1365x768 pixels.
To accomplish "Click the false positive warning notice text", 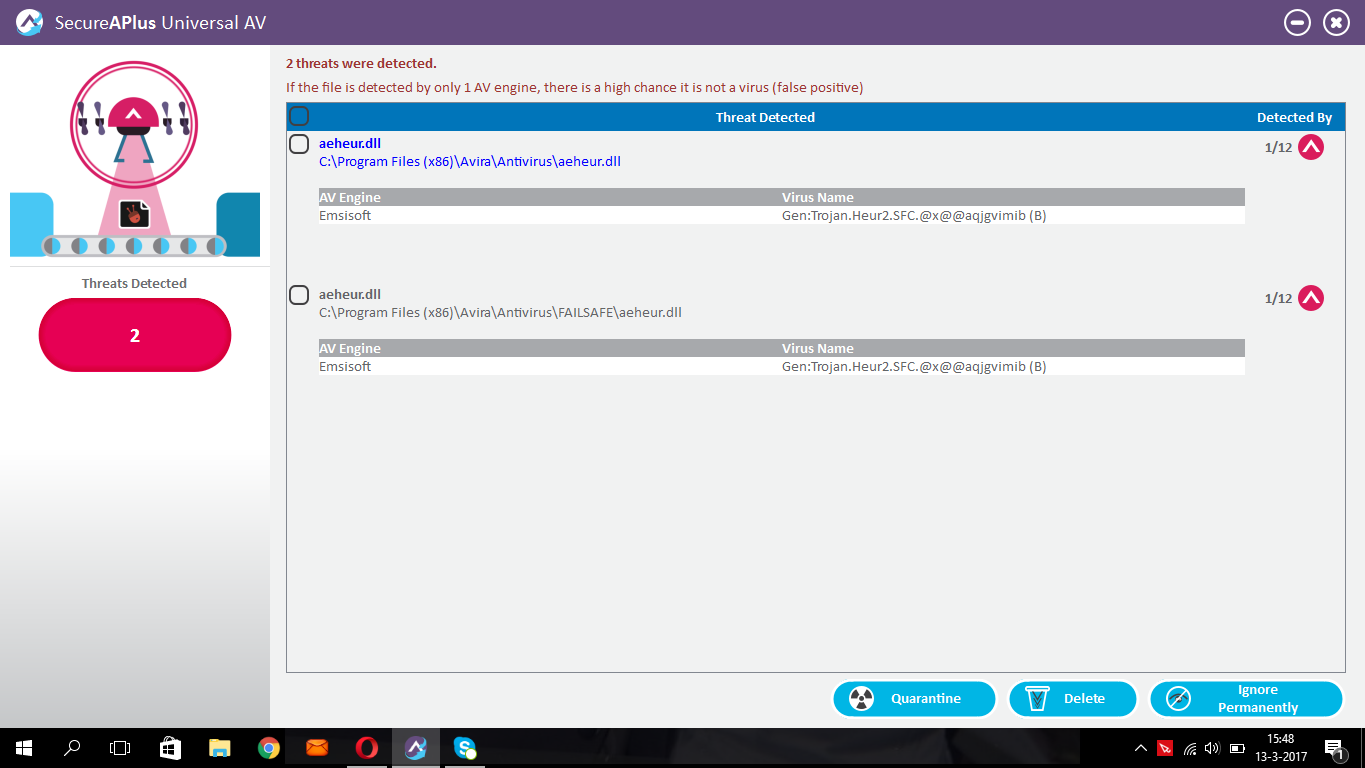I will coord(574,87).
